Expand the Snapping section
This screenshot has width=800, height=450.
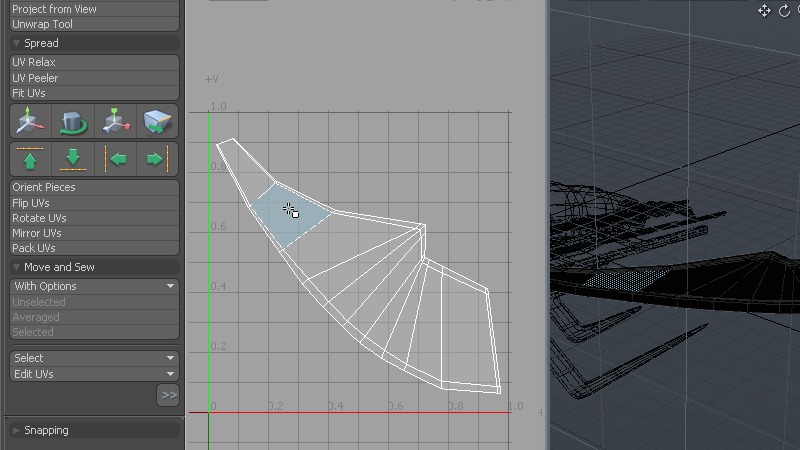(16, 430)
